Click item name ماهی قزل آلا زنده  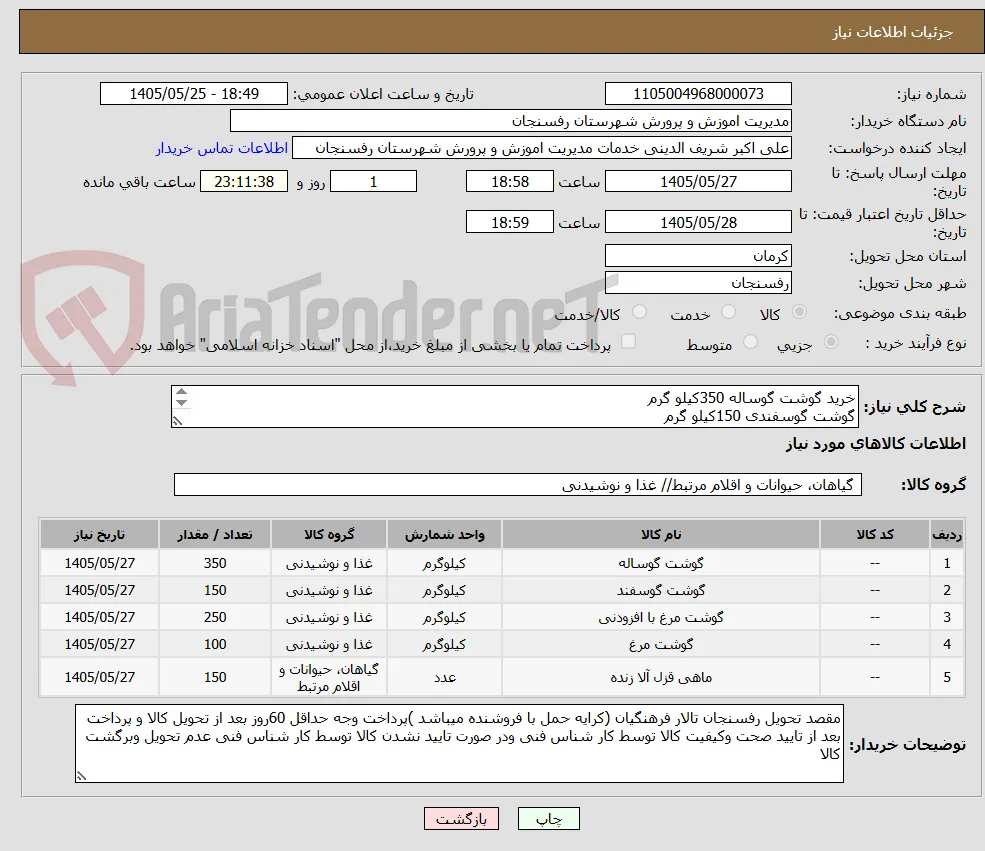click(661, 677)
